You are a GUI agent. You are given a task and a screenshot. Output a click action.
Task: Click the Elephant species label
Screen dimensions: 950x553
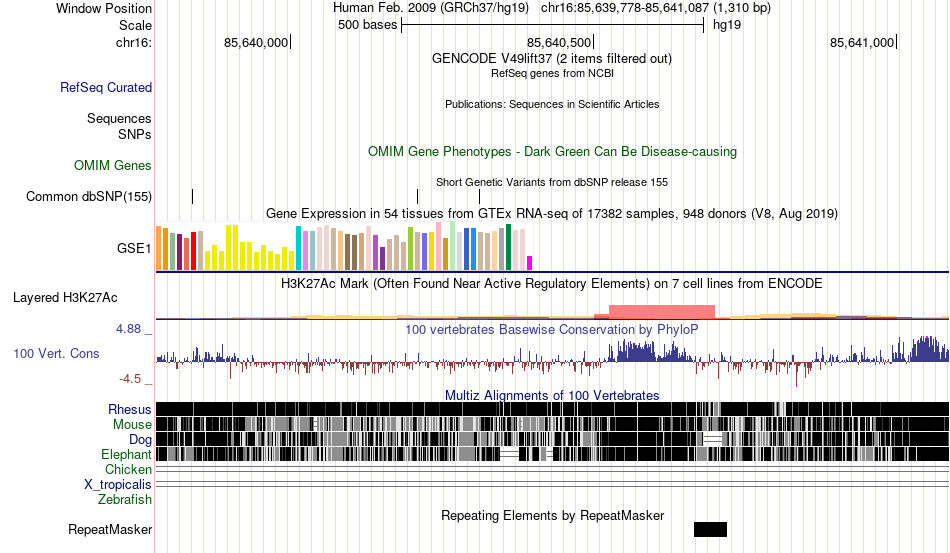126,454
